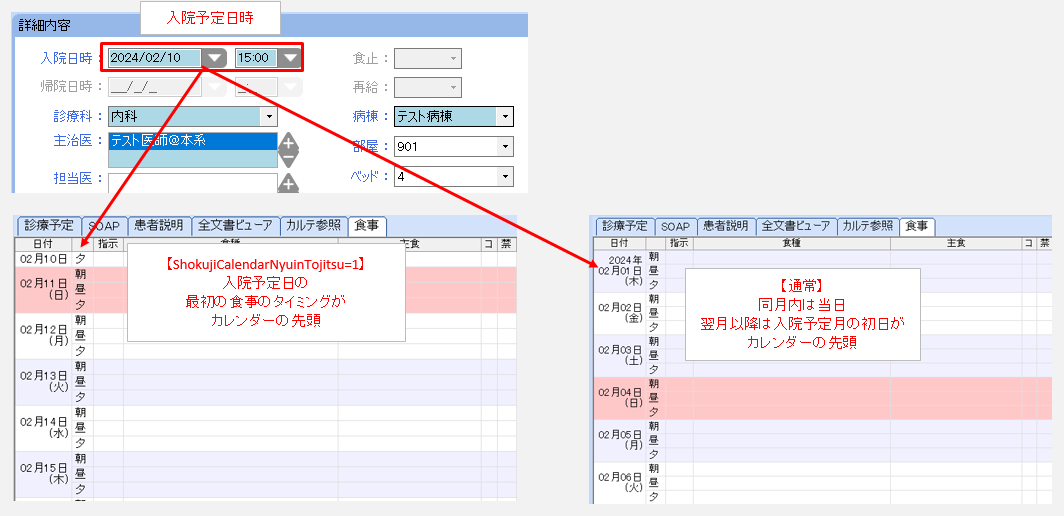Open the ベッド dropdown showing 4
This screenshot has width=1064, height=516.
[x=506, y=177]
